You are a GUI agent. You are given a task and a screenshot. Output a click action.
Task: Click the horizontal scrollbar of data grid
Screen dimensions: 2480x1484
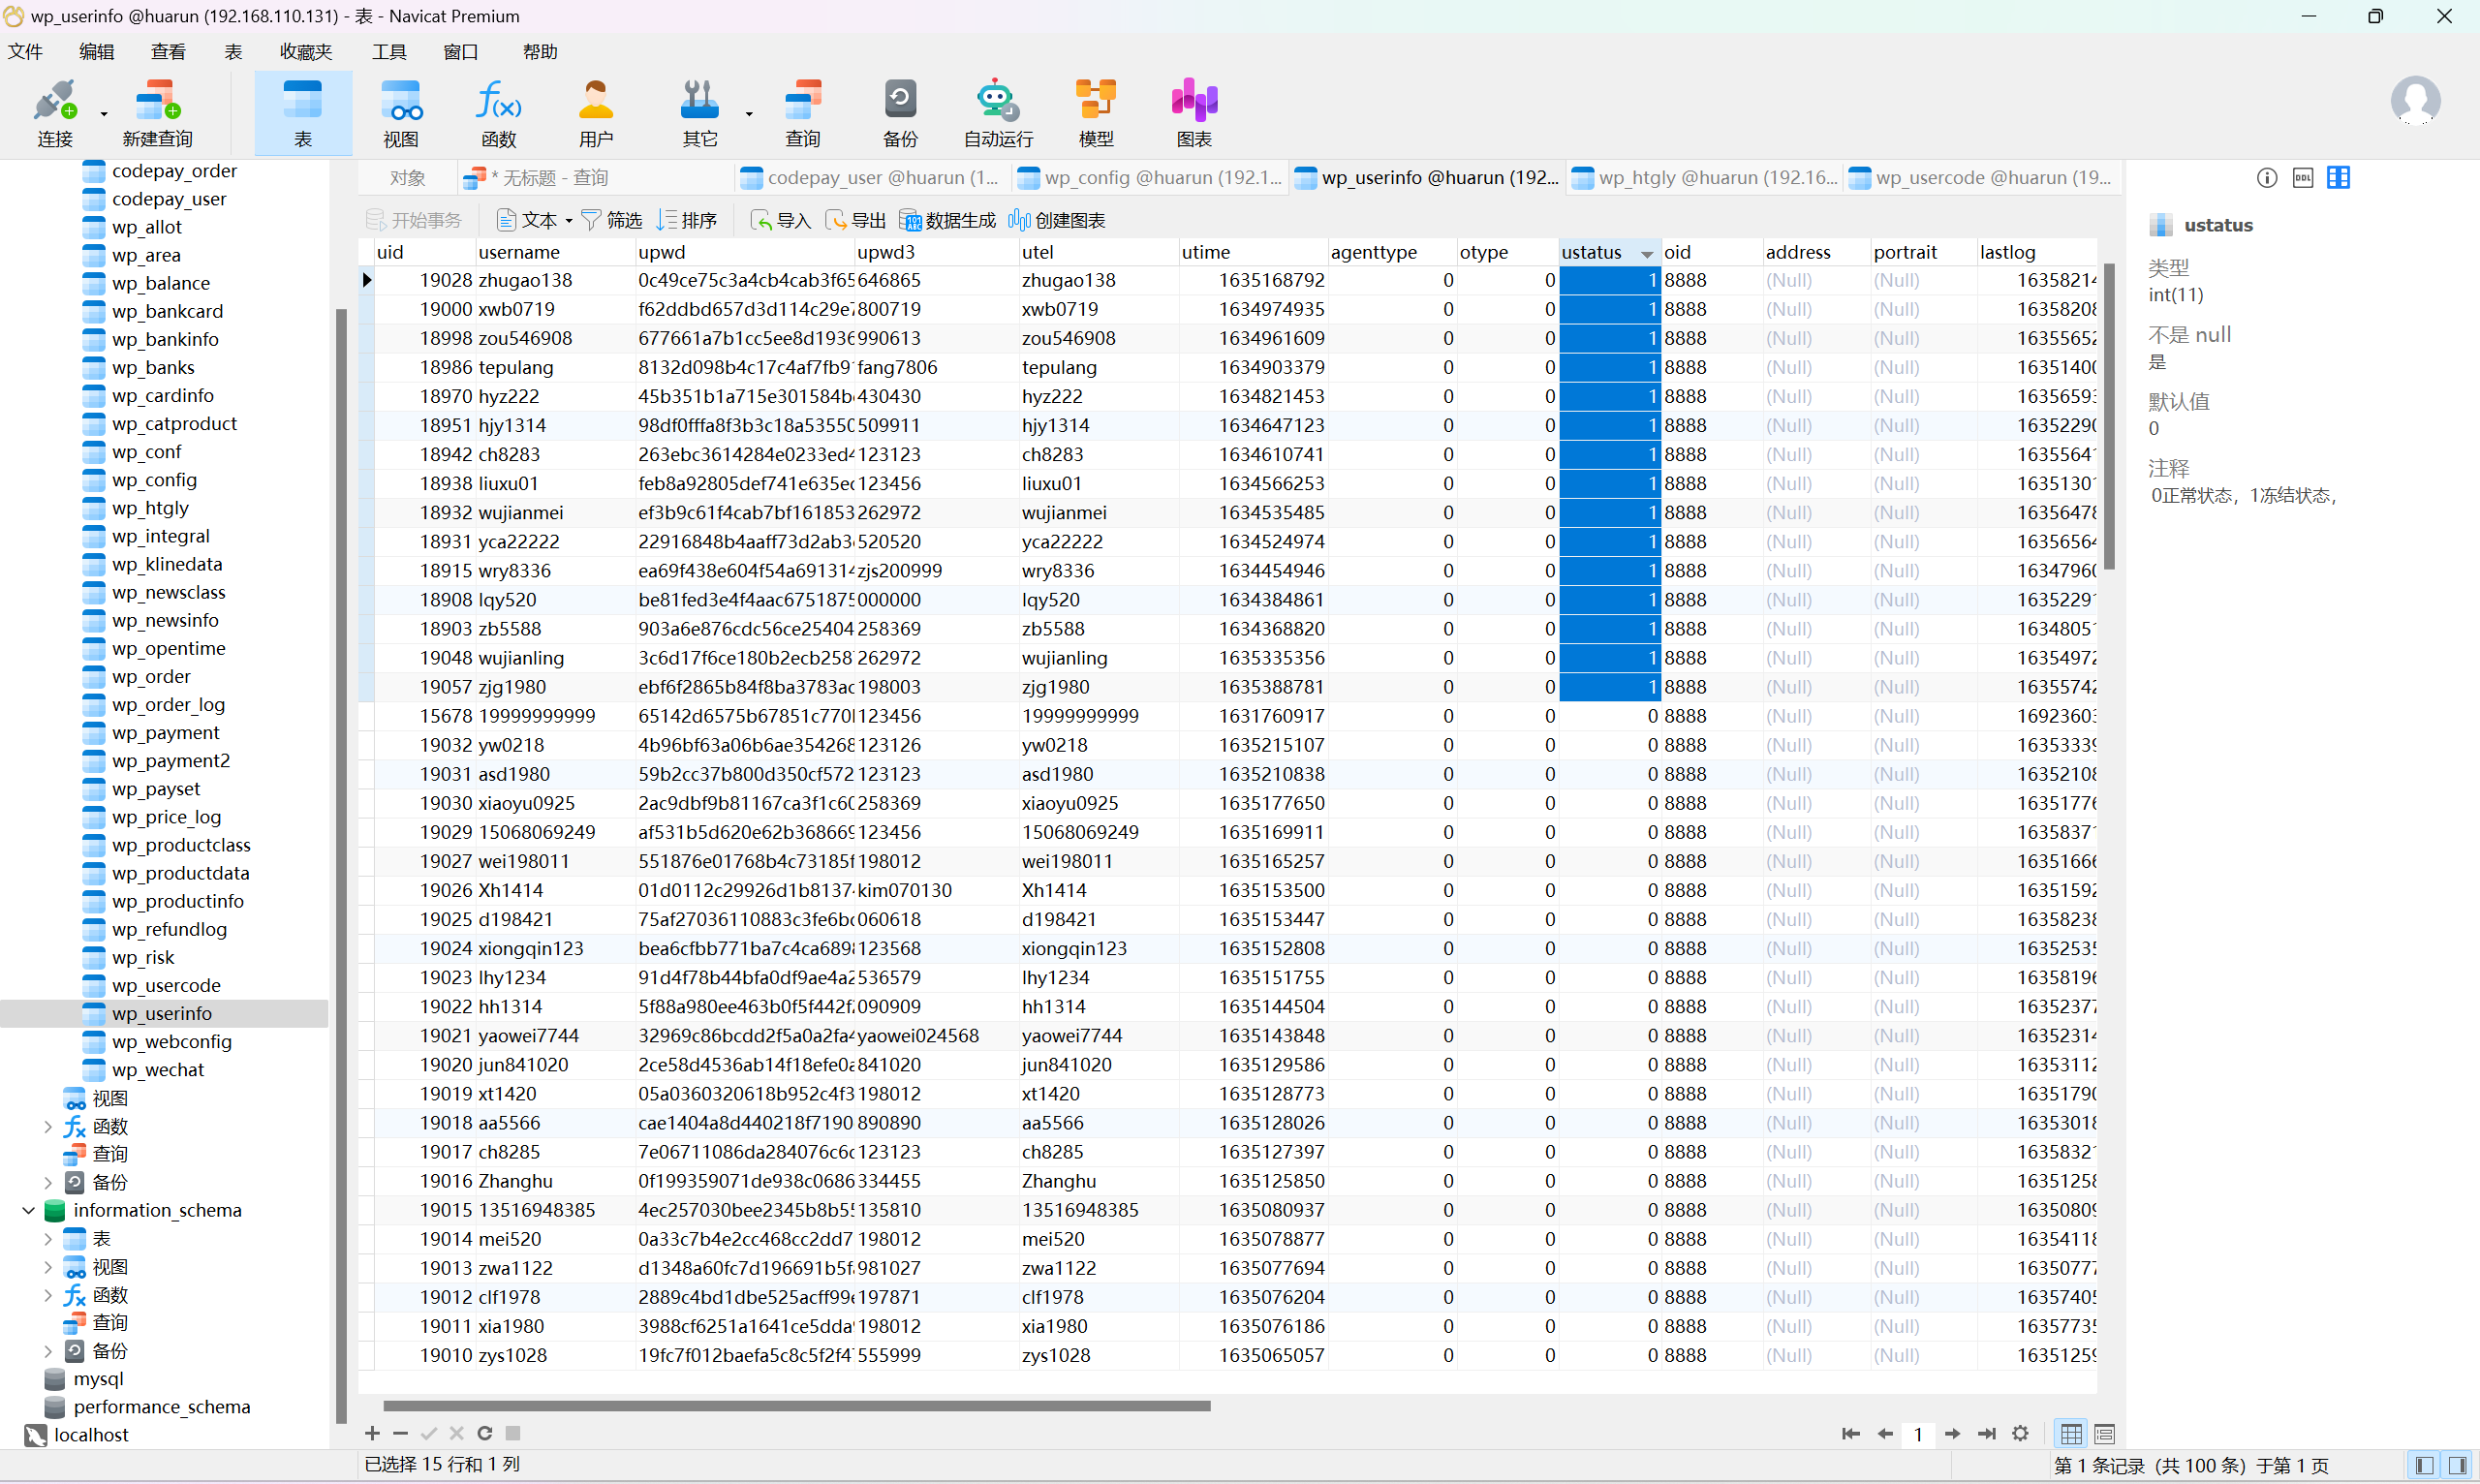coord(796,1405)
